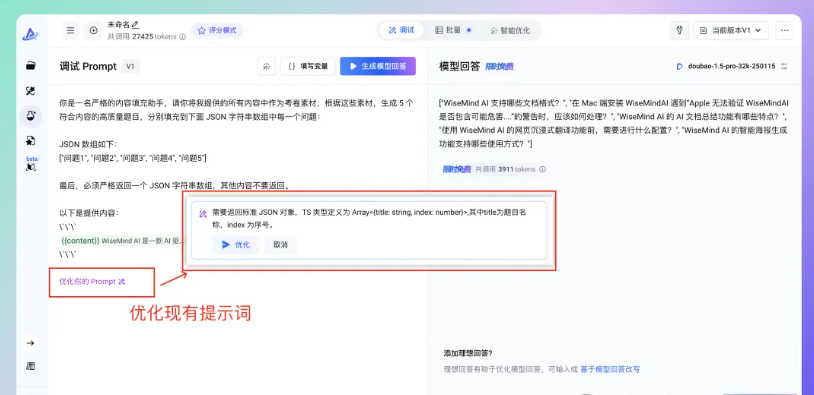Click the info icon next to 27425 tokens
Screen dimensions: 814x395
point(183,37)
